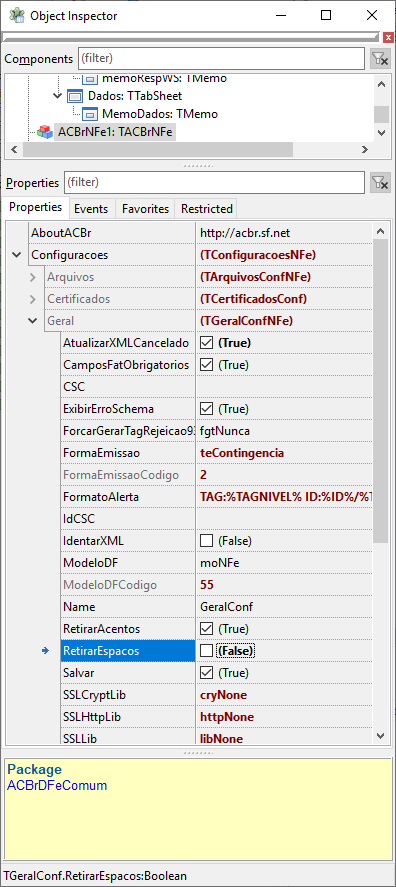Click the ModeloDF value moNFe
The width and height of the screenshot is (396, 887).
(x=219, y=563)
